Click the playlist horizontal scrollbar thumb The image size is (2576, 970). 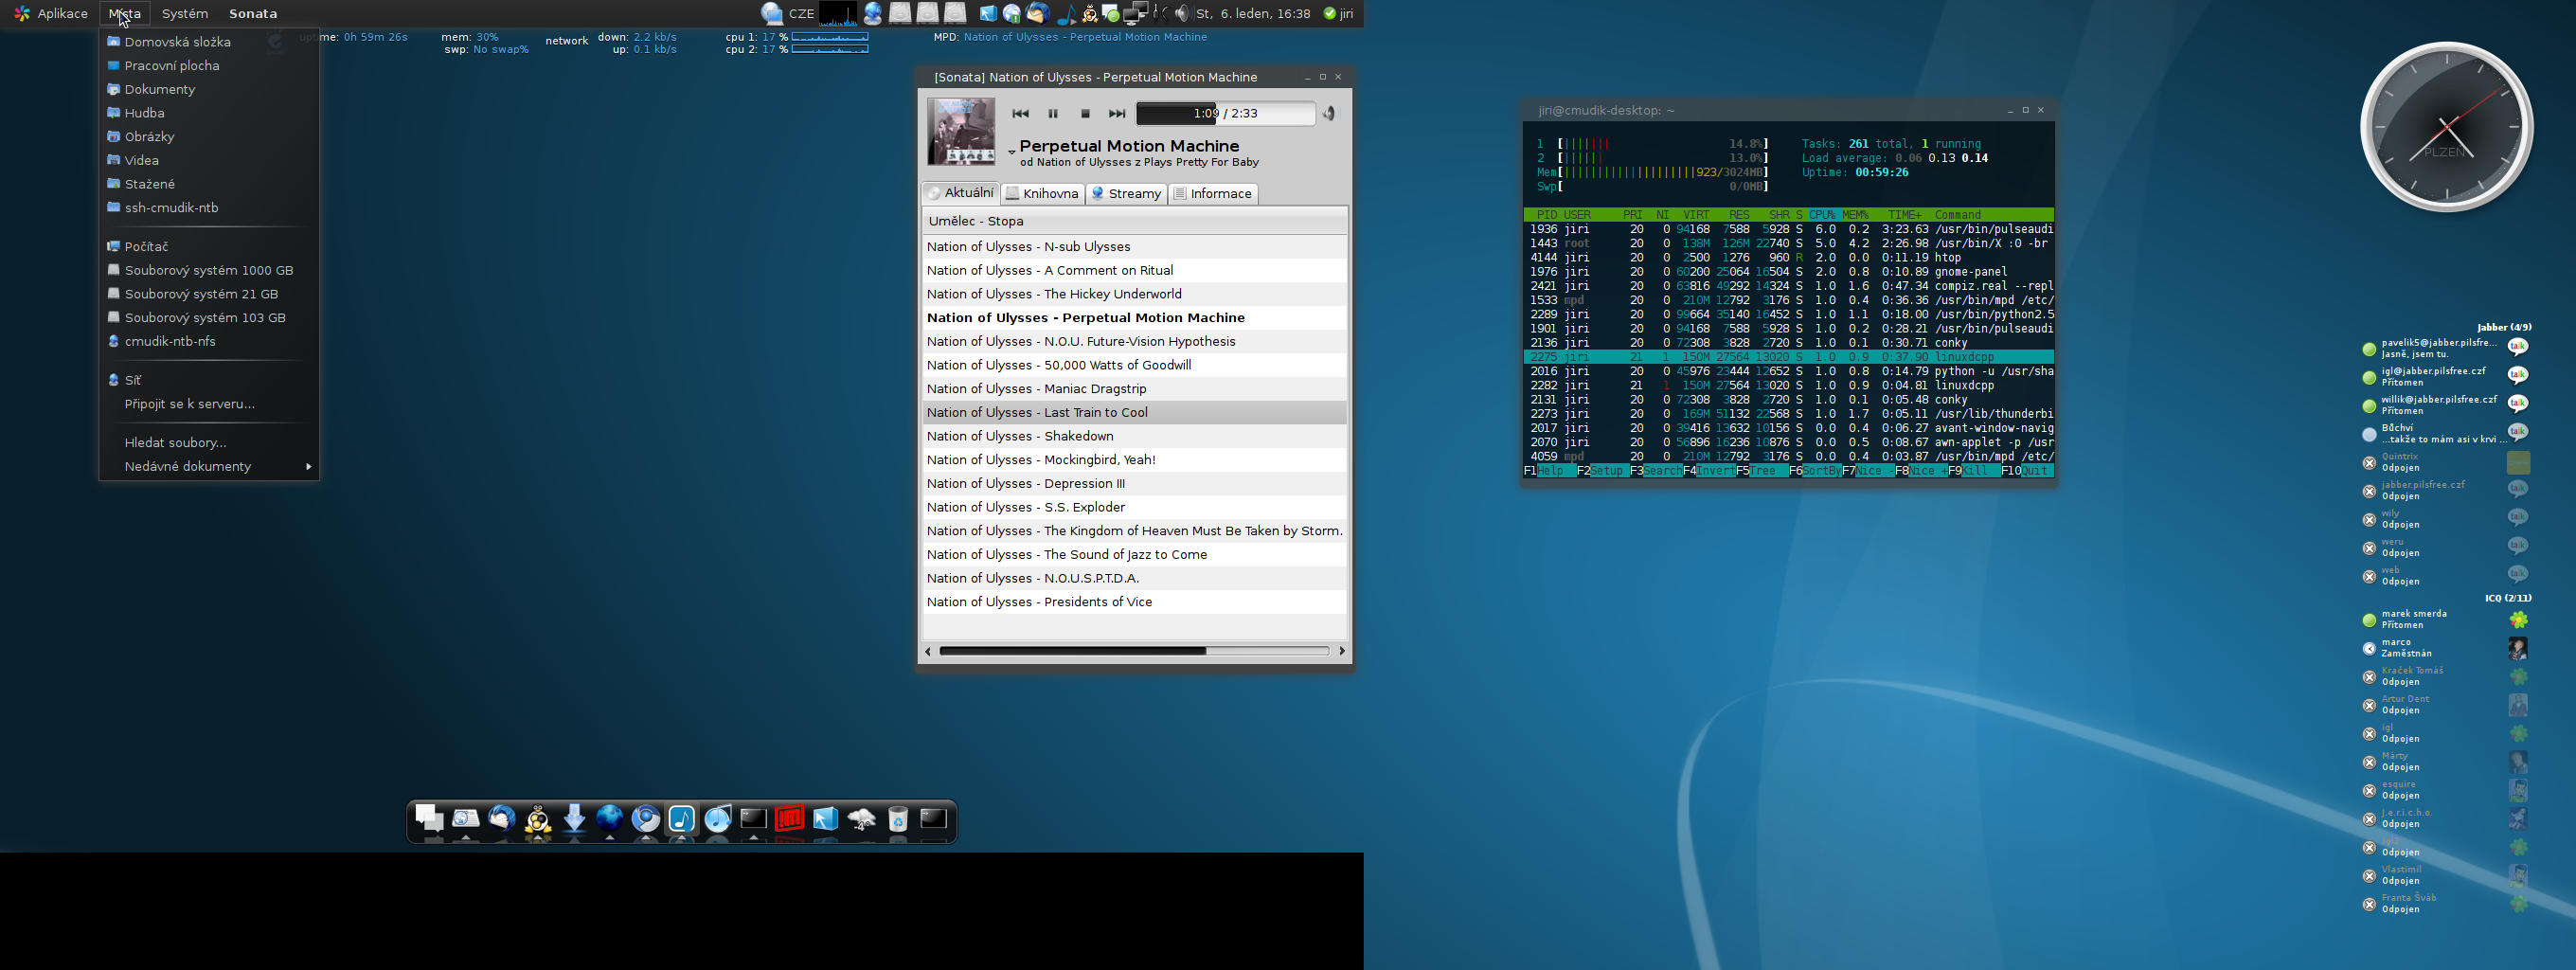1072,651
